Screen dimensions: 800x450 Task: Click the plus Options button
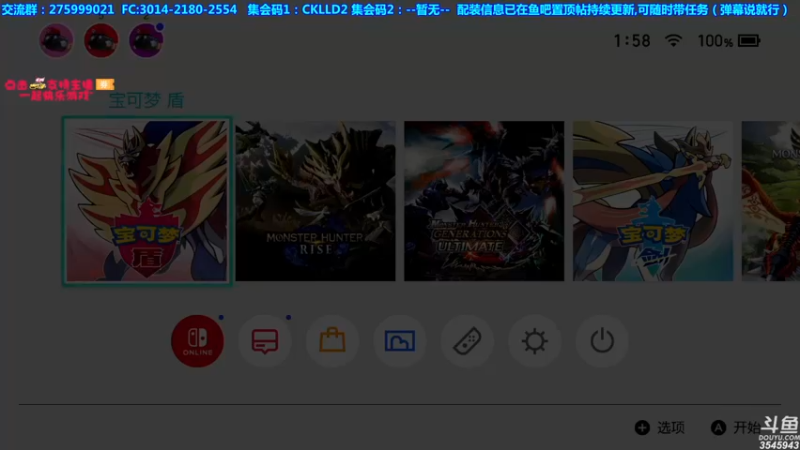[x=660, y=428]
